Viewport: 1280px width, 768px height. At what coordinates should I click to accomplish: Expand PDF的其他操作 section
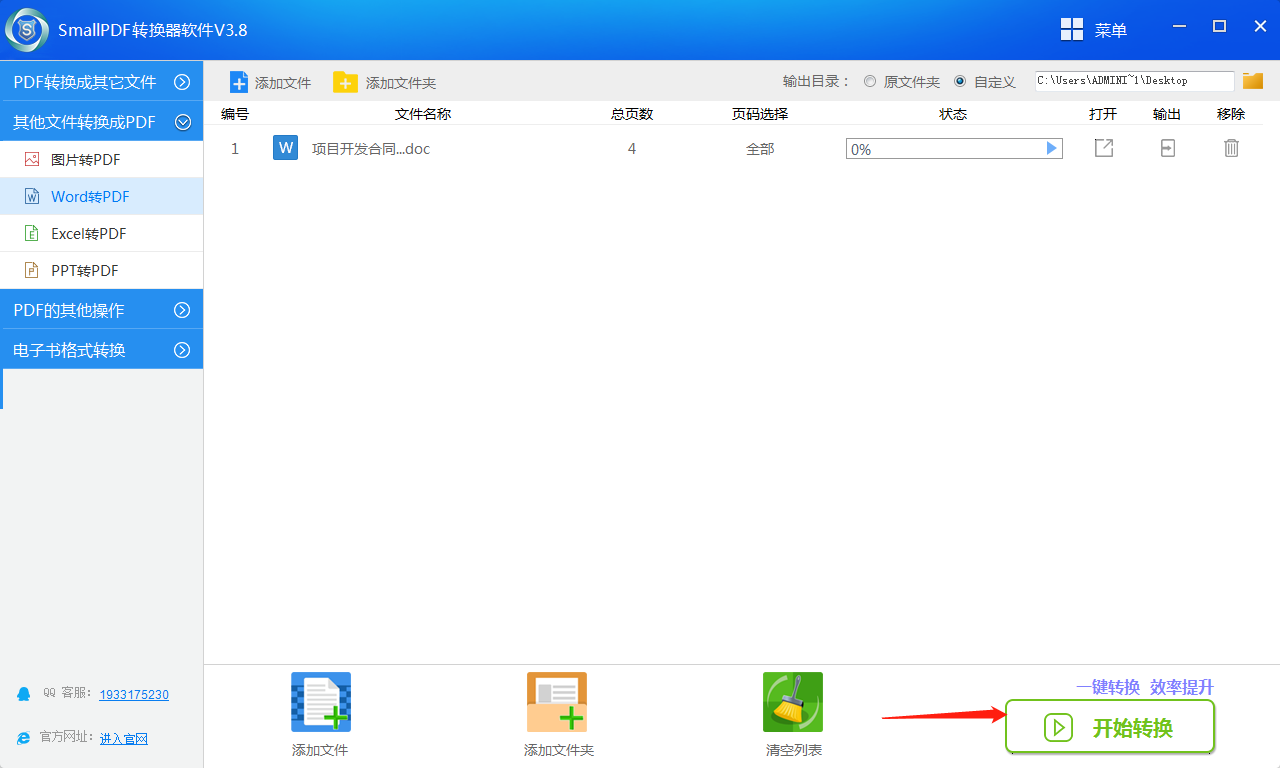(x=101, y=310)
